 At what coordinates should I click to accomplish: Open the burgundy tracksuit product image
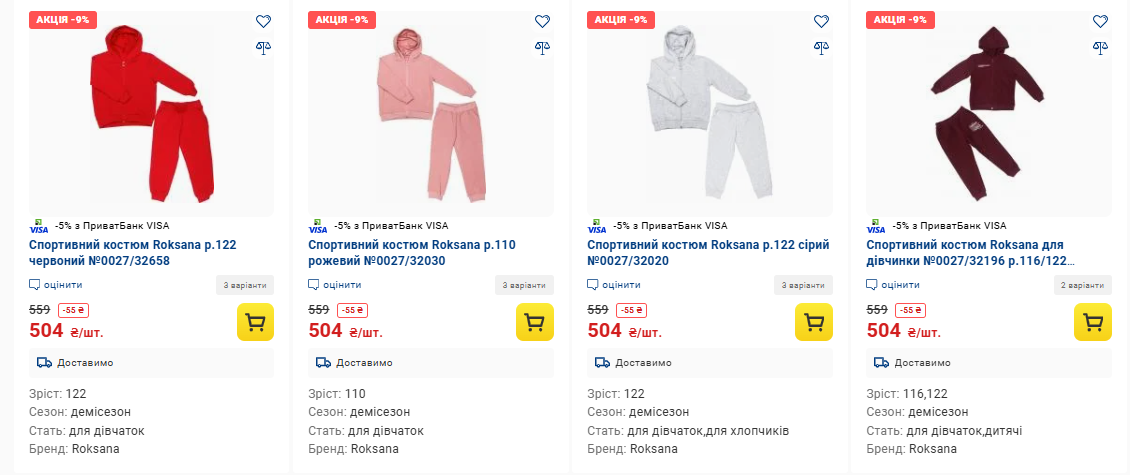988,115
